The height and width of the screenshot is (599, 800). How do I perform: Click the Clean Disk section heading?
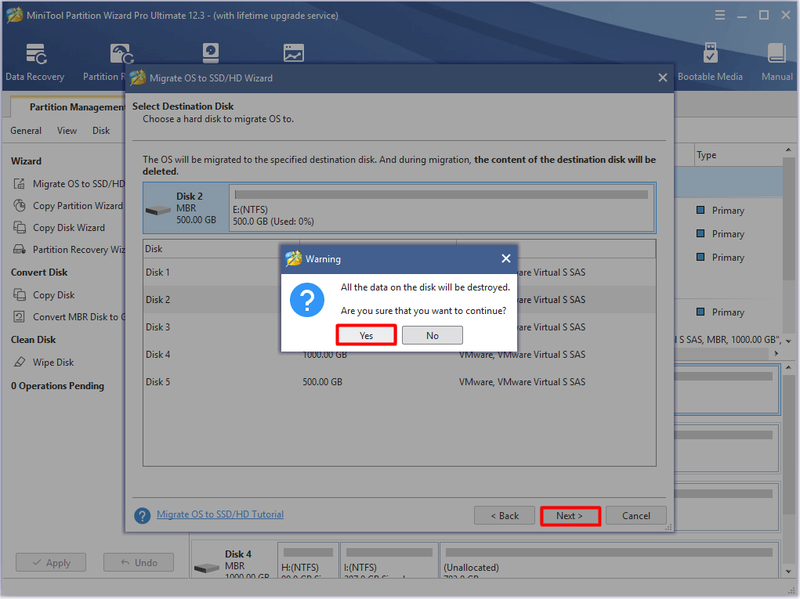[33, 340]
